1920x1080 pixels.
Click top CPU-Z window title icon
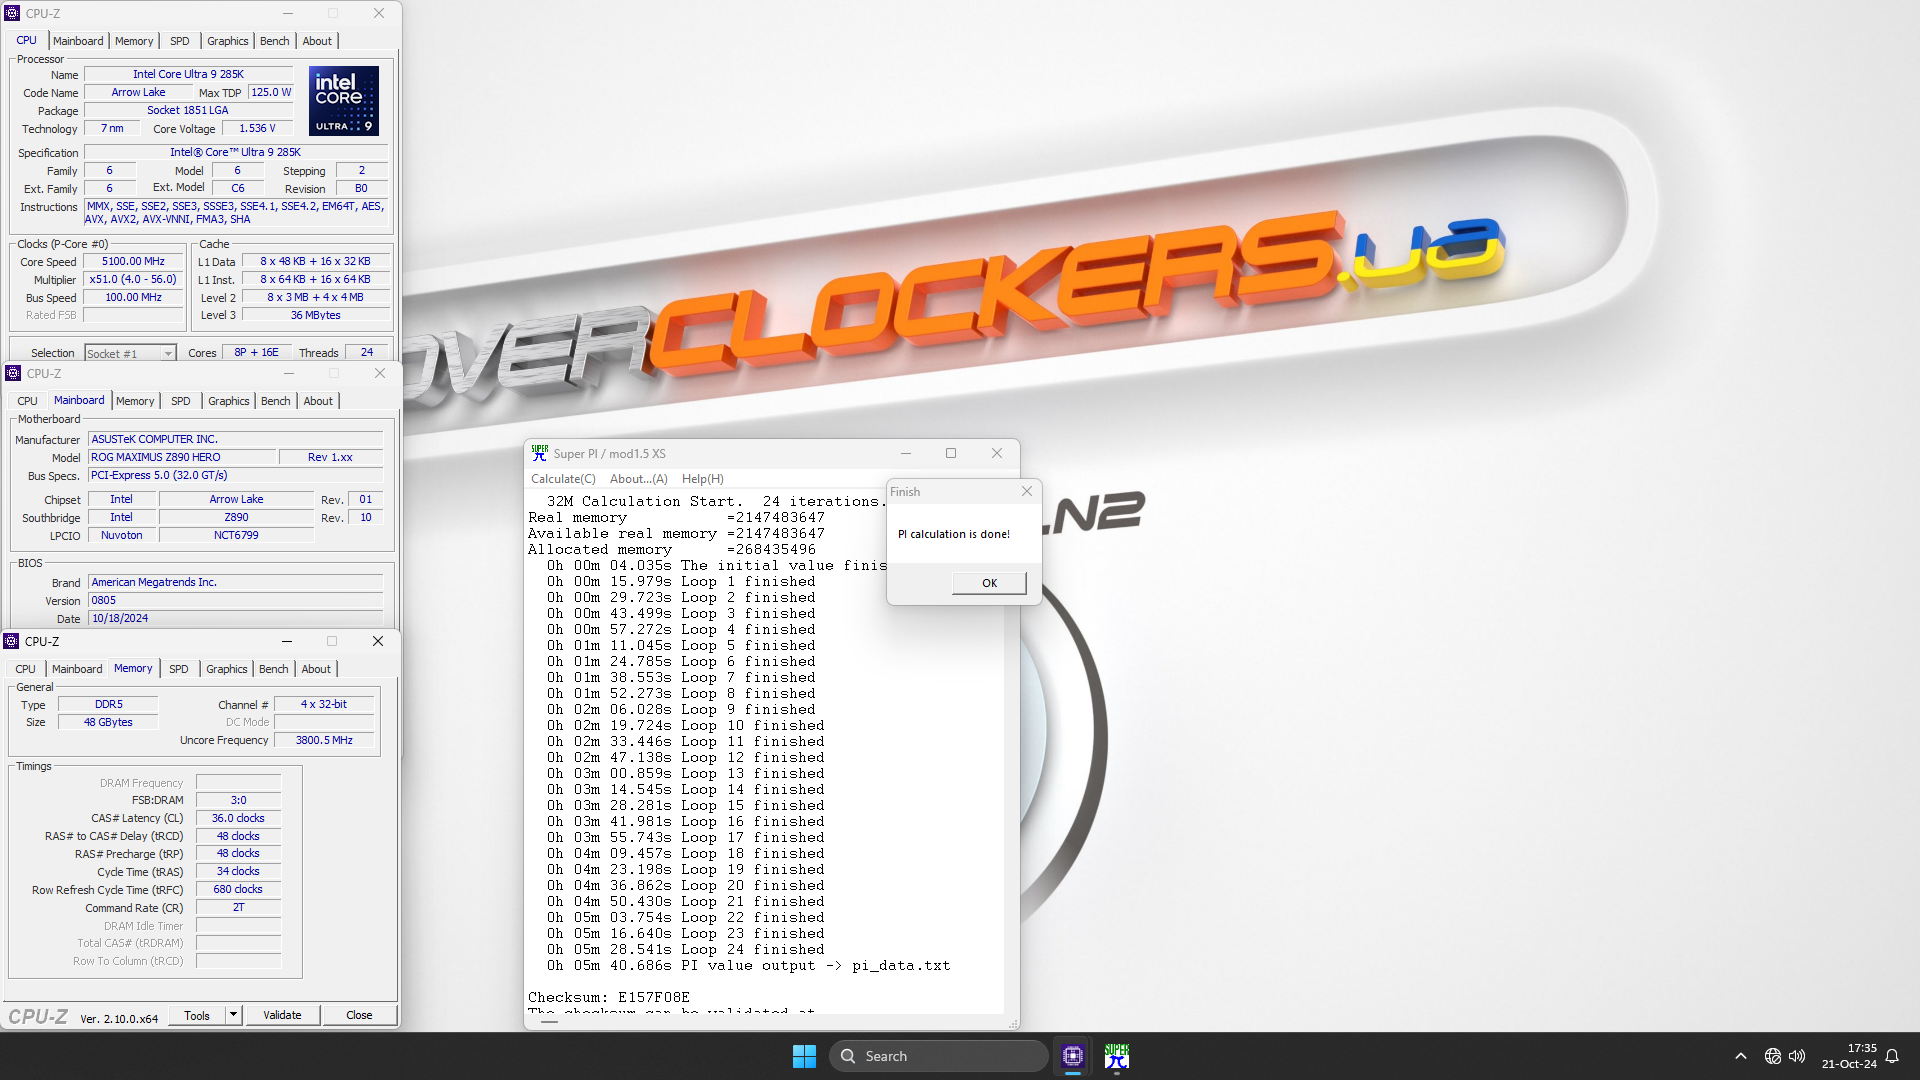coord(12,13)
